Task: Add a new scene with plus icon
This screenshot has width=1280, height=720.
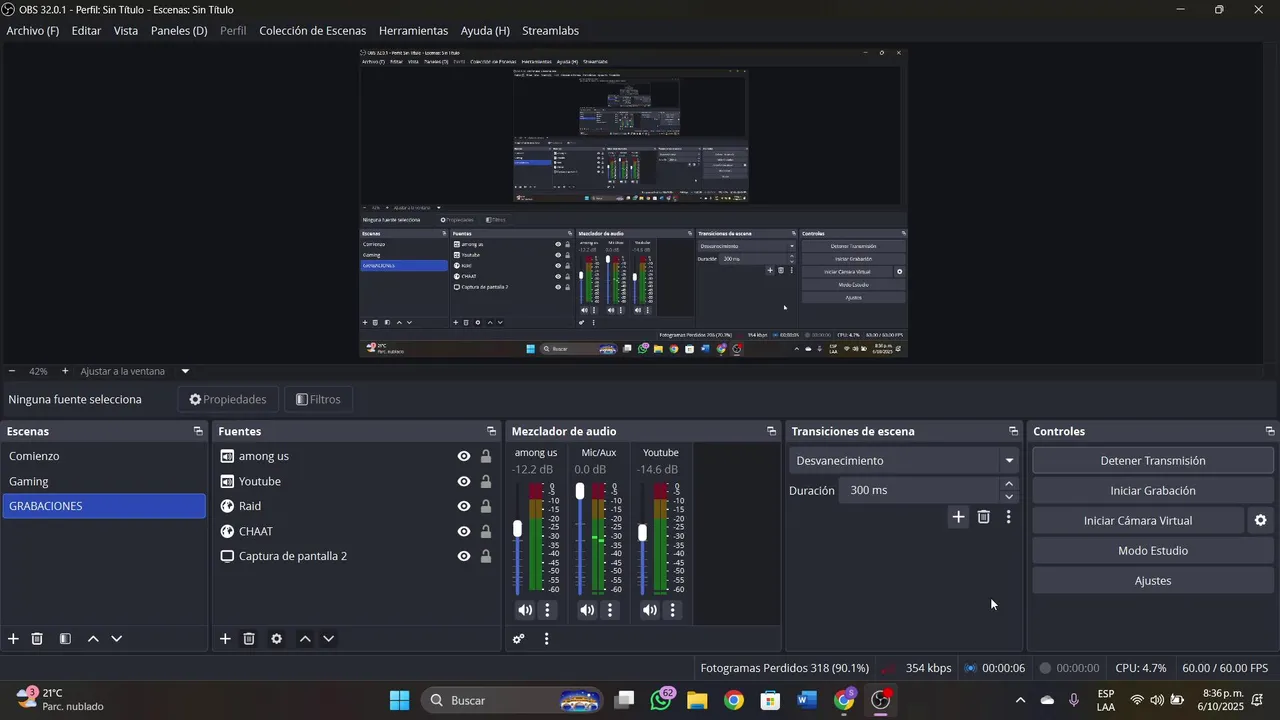Action: pyautogui.click(x=13, y=639)
